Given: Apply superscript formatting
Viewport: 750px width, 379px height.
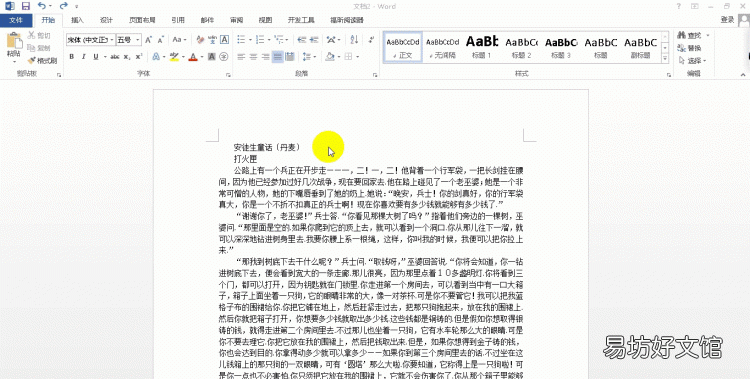Looking at the screenshot, I should pyautogui.click(x=139, y=57).
